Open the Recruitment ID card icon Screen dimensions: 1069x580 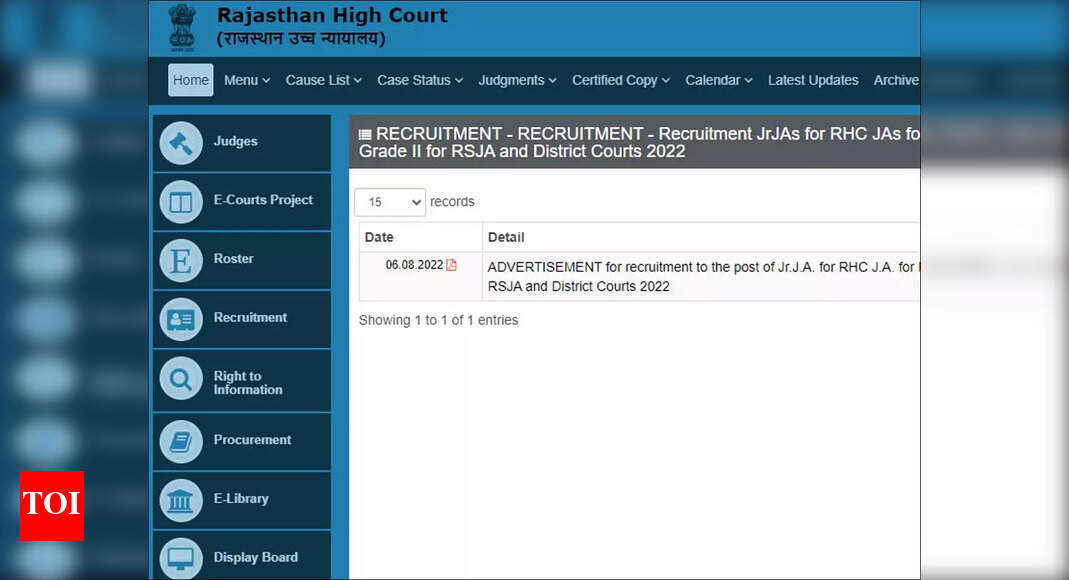181,319
